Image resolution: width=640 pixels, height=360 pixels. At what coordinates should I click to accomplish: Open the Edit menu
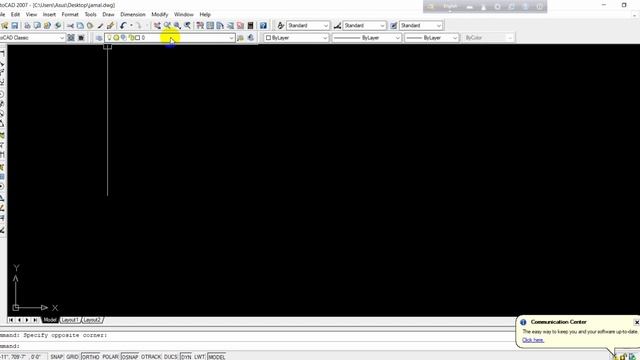(x=15, y=14)
